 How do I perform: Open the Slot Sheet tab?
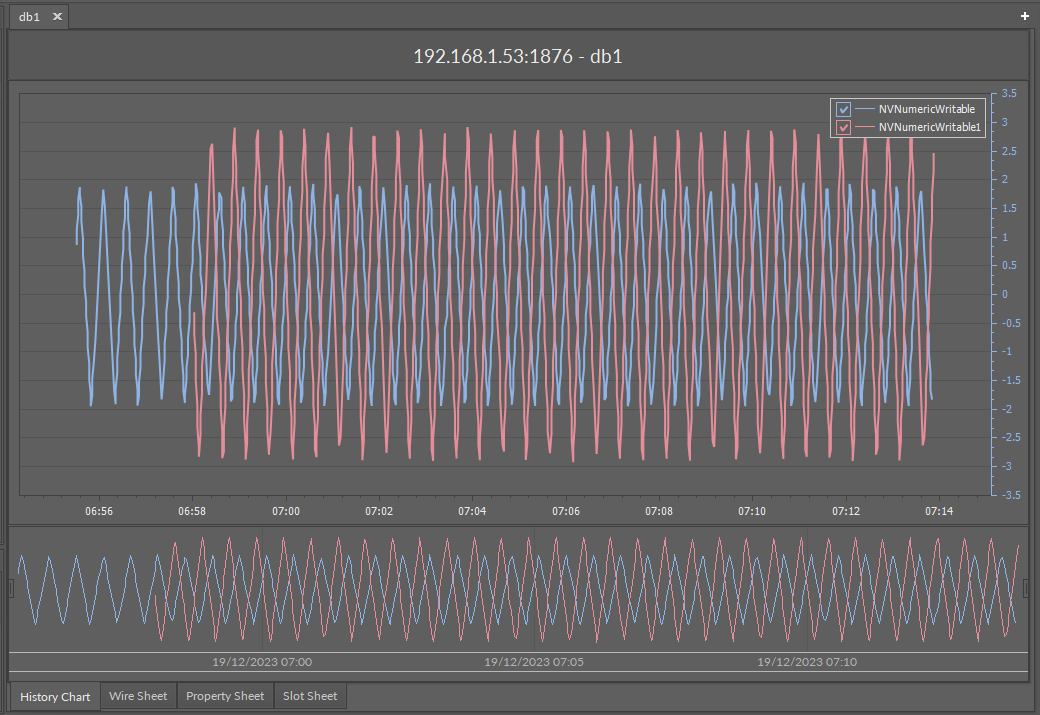coord(309,696)
